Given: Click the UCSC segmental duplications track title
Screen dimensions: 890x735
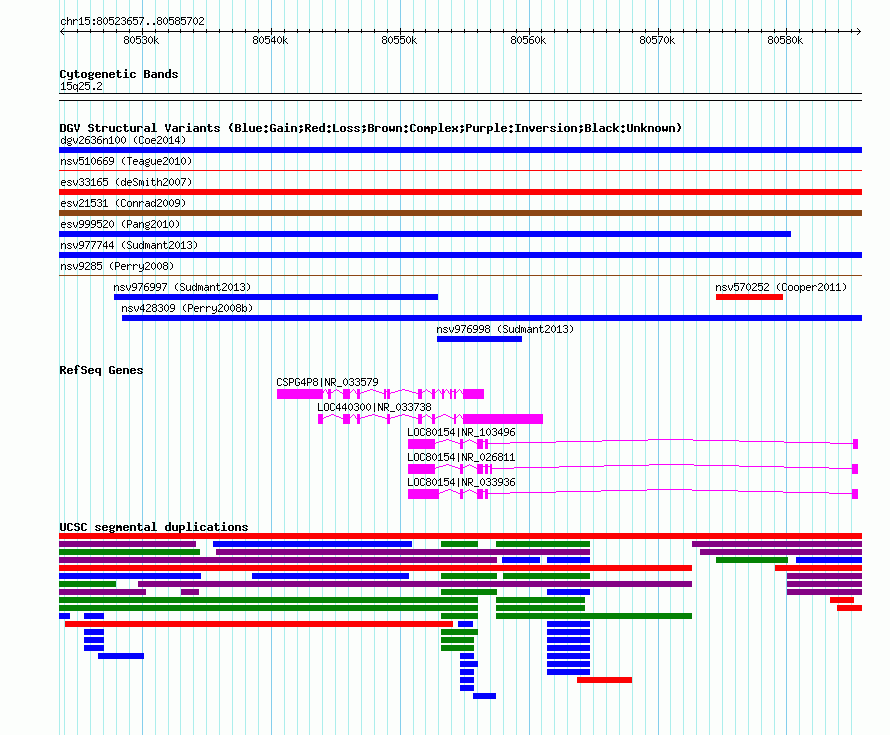Looking at the screenshot, I should [x=154, y=527].
